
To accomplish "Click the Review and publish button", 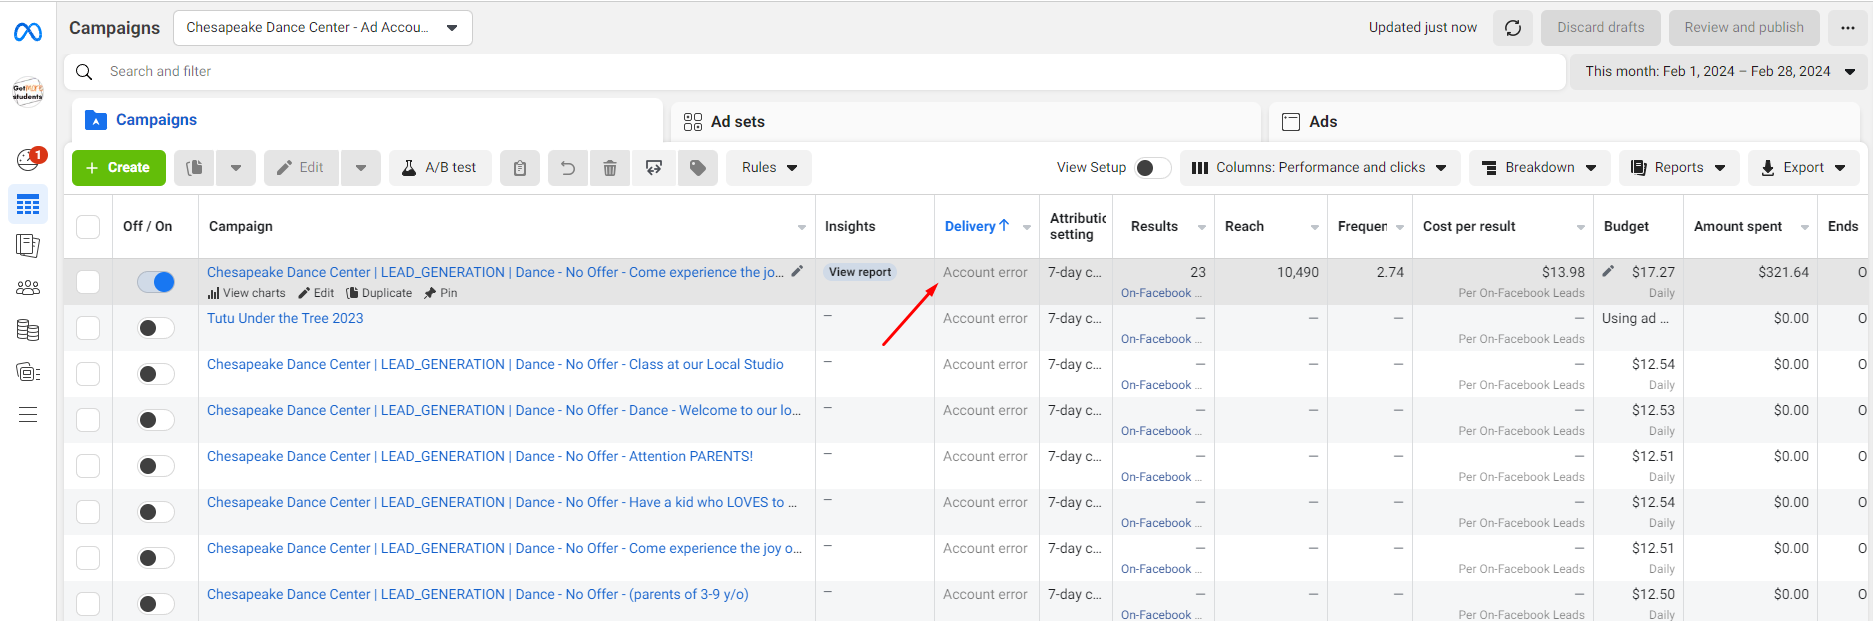I will 1744,28.
